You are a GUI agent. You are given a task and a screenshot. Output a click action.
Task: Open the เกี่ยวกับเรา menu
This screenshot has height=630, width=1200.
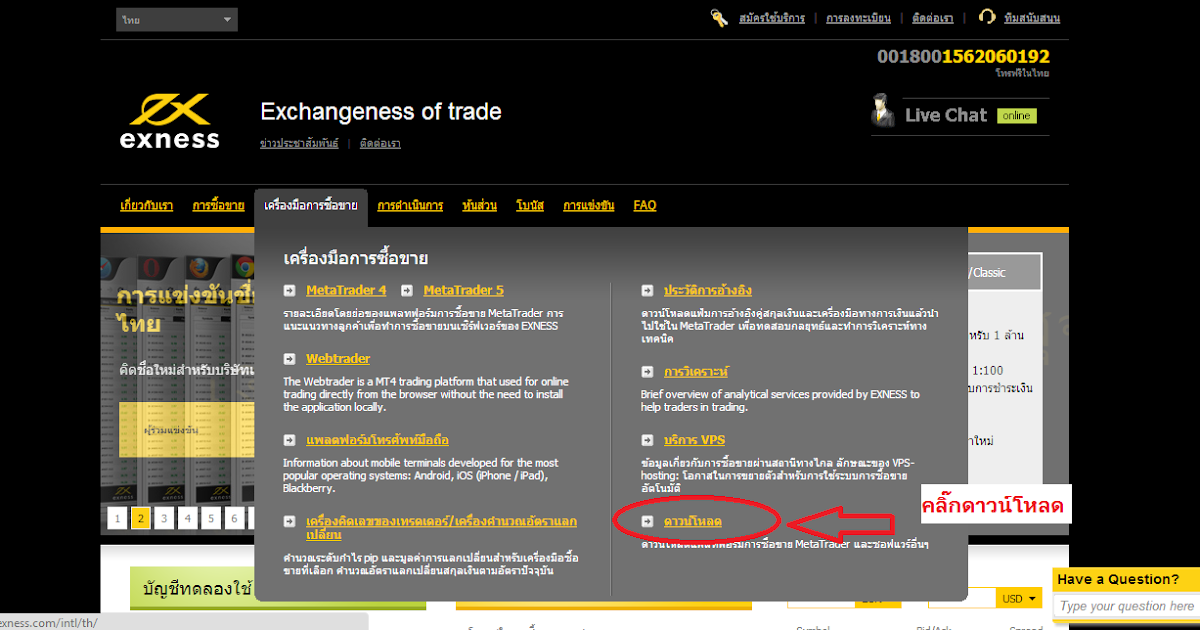click(146, 206)
